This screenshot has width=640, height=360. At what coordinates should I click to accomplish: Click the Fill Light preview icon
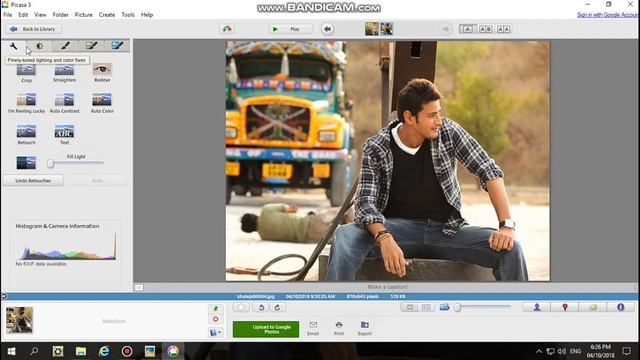(26, 162)
